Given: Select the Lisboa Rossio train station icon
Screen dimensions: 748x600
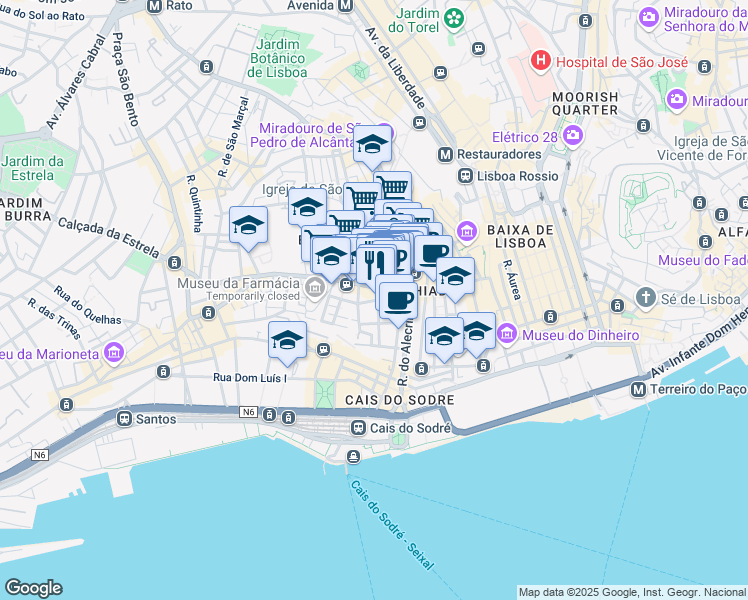Looking at the screenshot, I should tap(465, 176).
